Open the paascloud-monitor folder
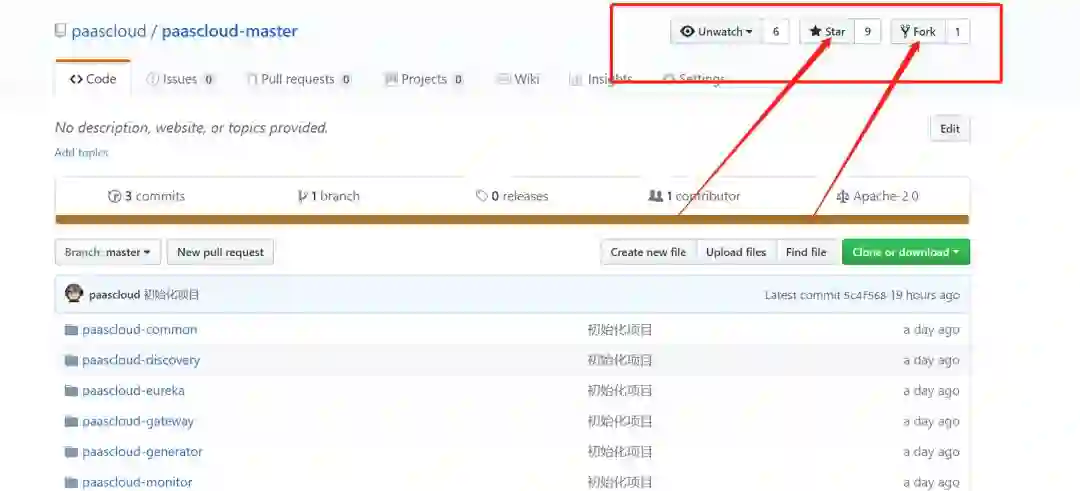 coord(137,482)
